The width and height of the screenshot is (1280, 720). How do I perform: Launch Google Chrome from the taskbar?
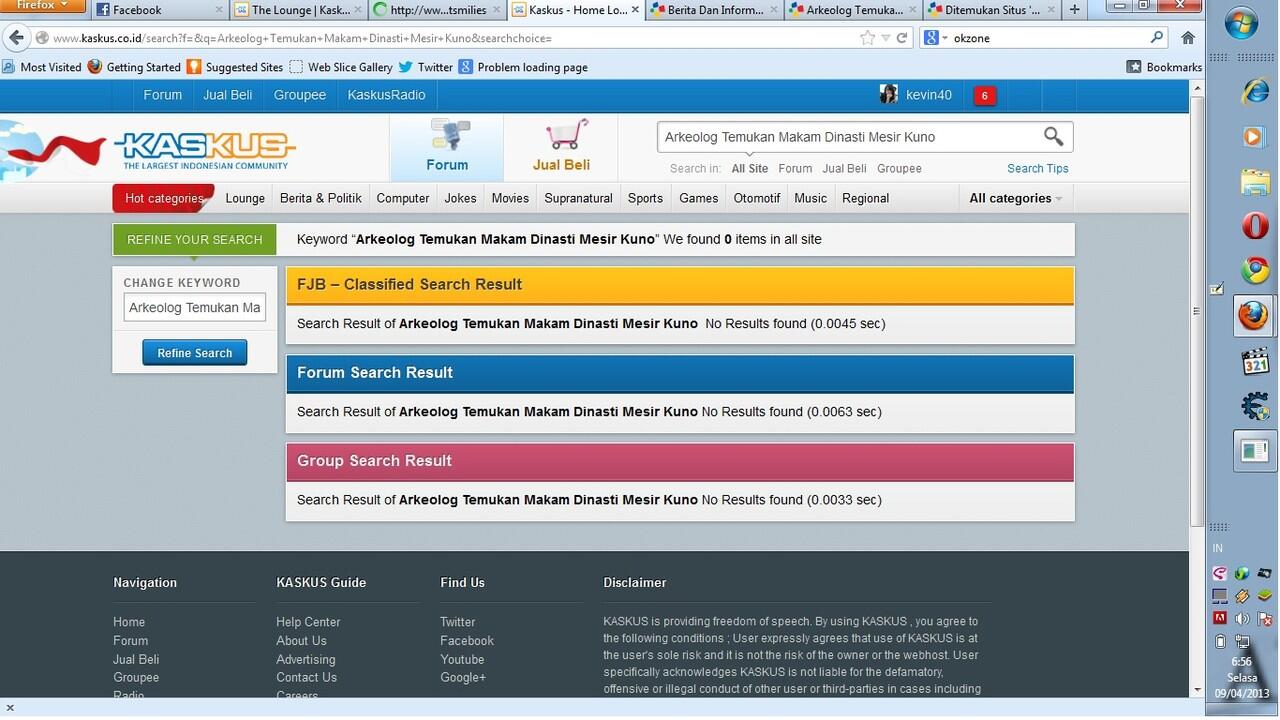pos(1255,271)
